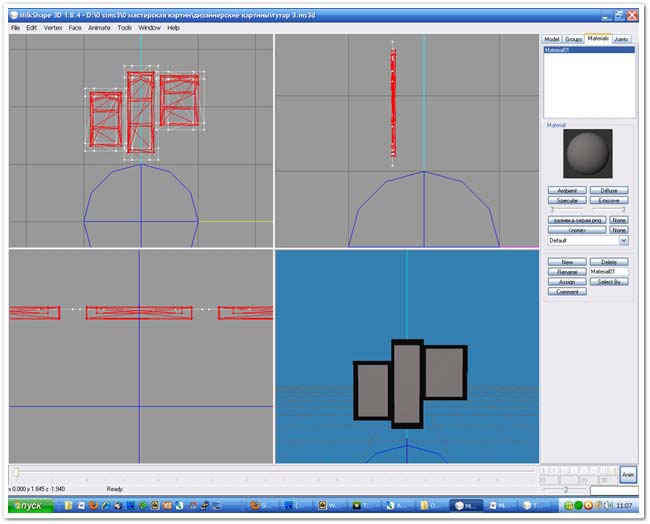Click the material preview sphere
650x524 pixels.
[588, 153]
